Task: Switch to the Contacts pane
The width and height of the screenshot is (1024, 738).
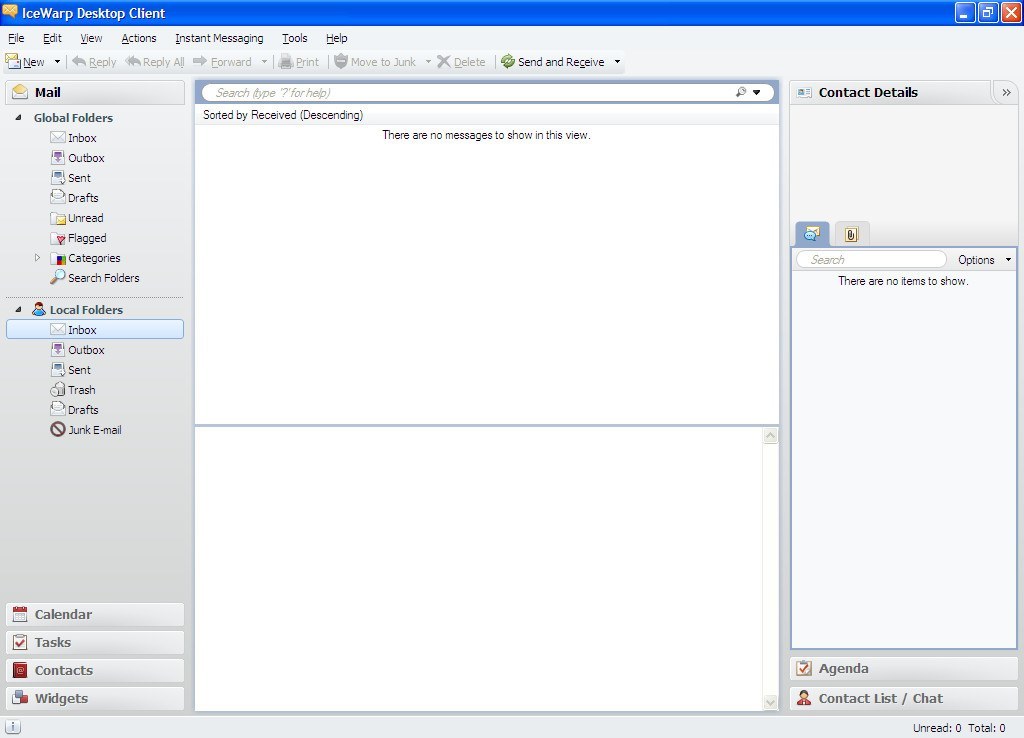Action: click(x=95, y=671)
